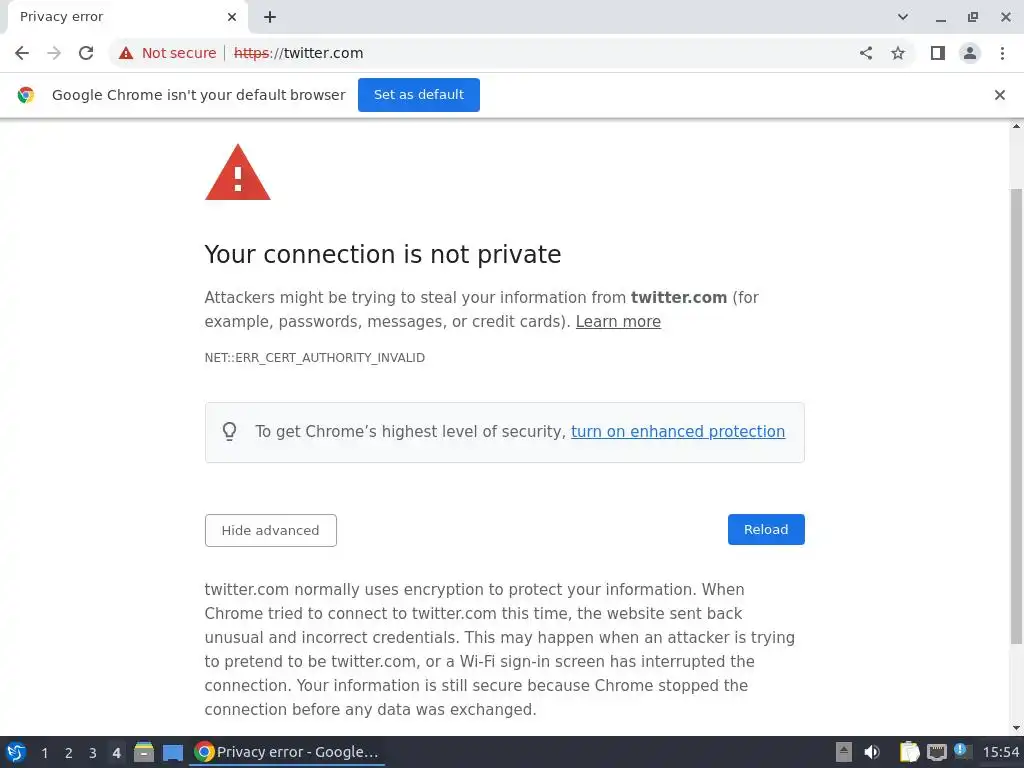This screenshot has height=768, width=1024.
Task: Click the share this page icon
Action: (x=866, y=53)
